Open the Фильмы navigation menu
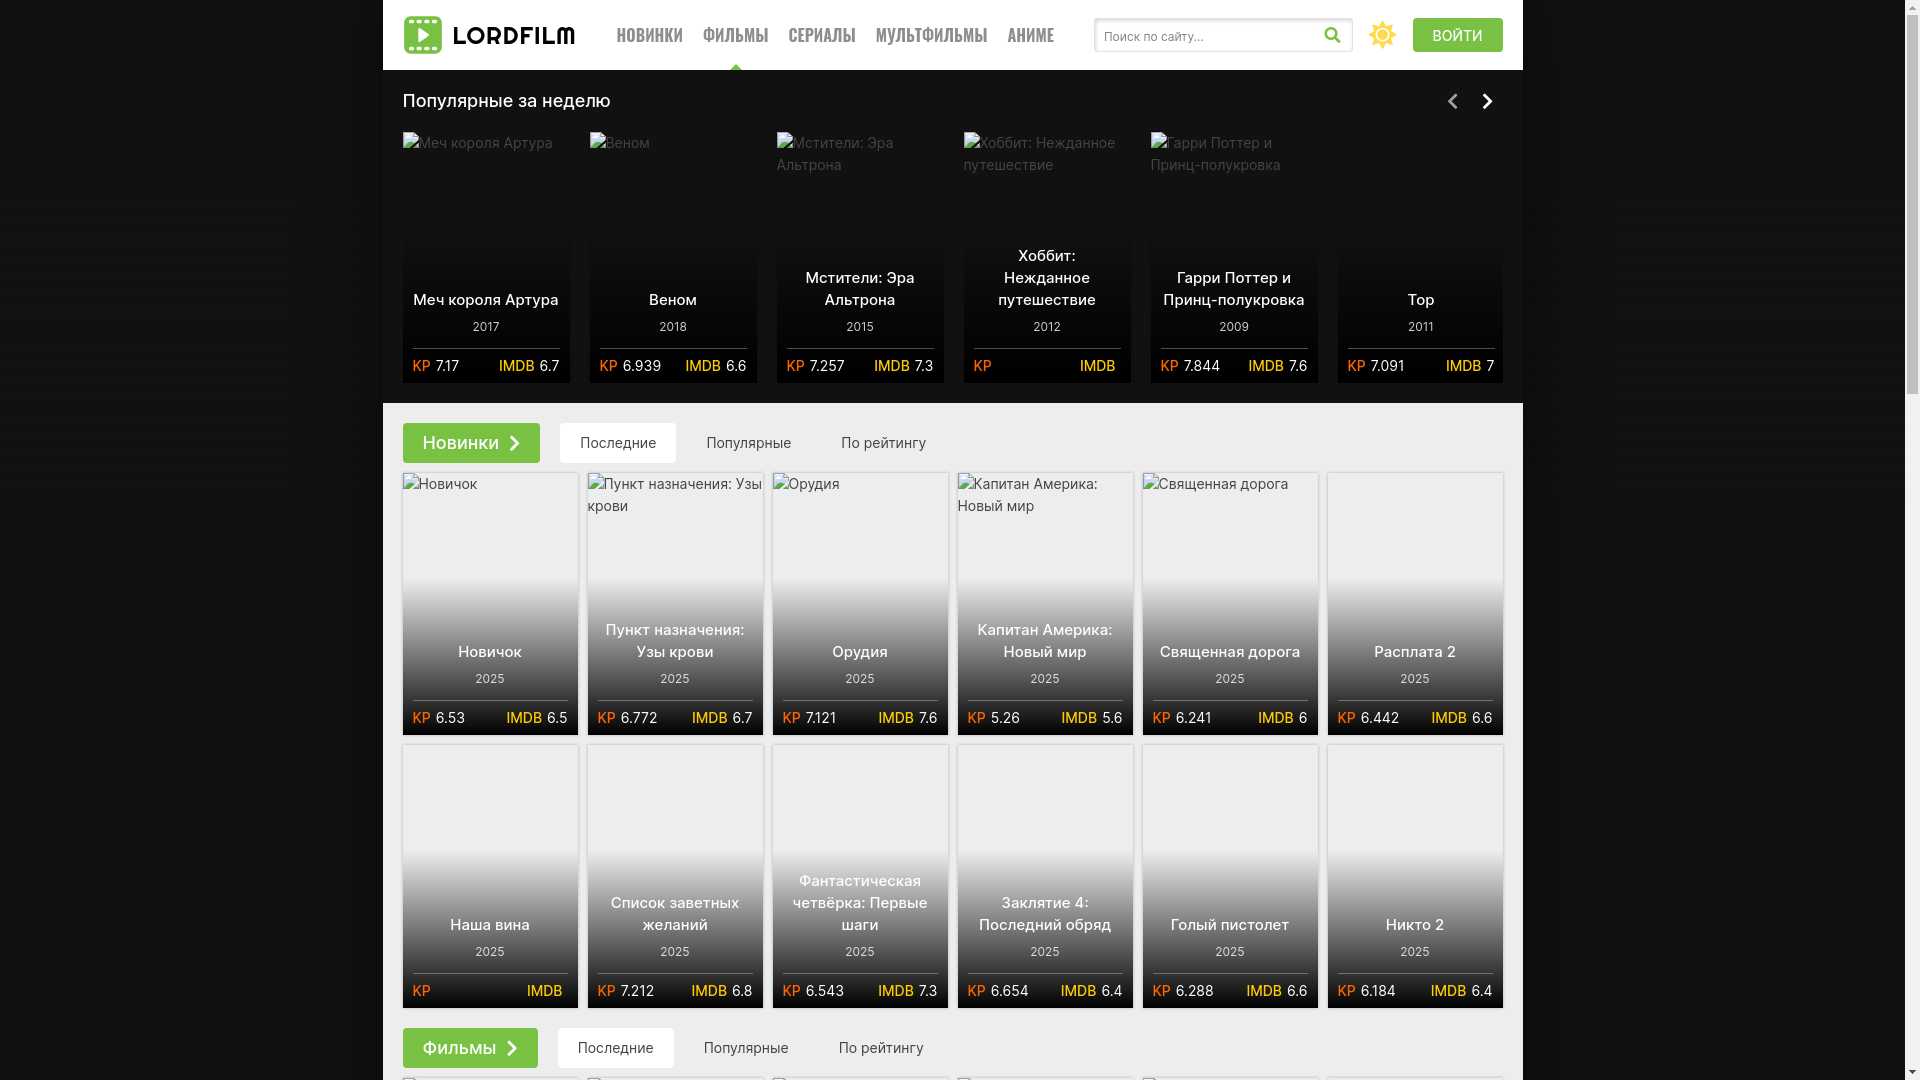 [x=735, y=35]
